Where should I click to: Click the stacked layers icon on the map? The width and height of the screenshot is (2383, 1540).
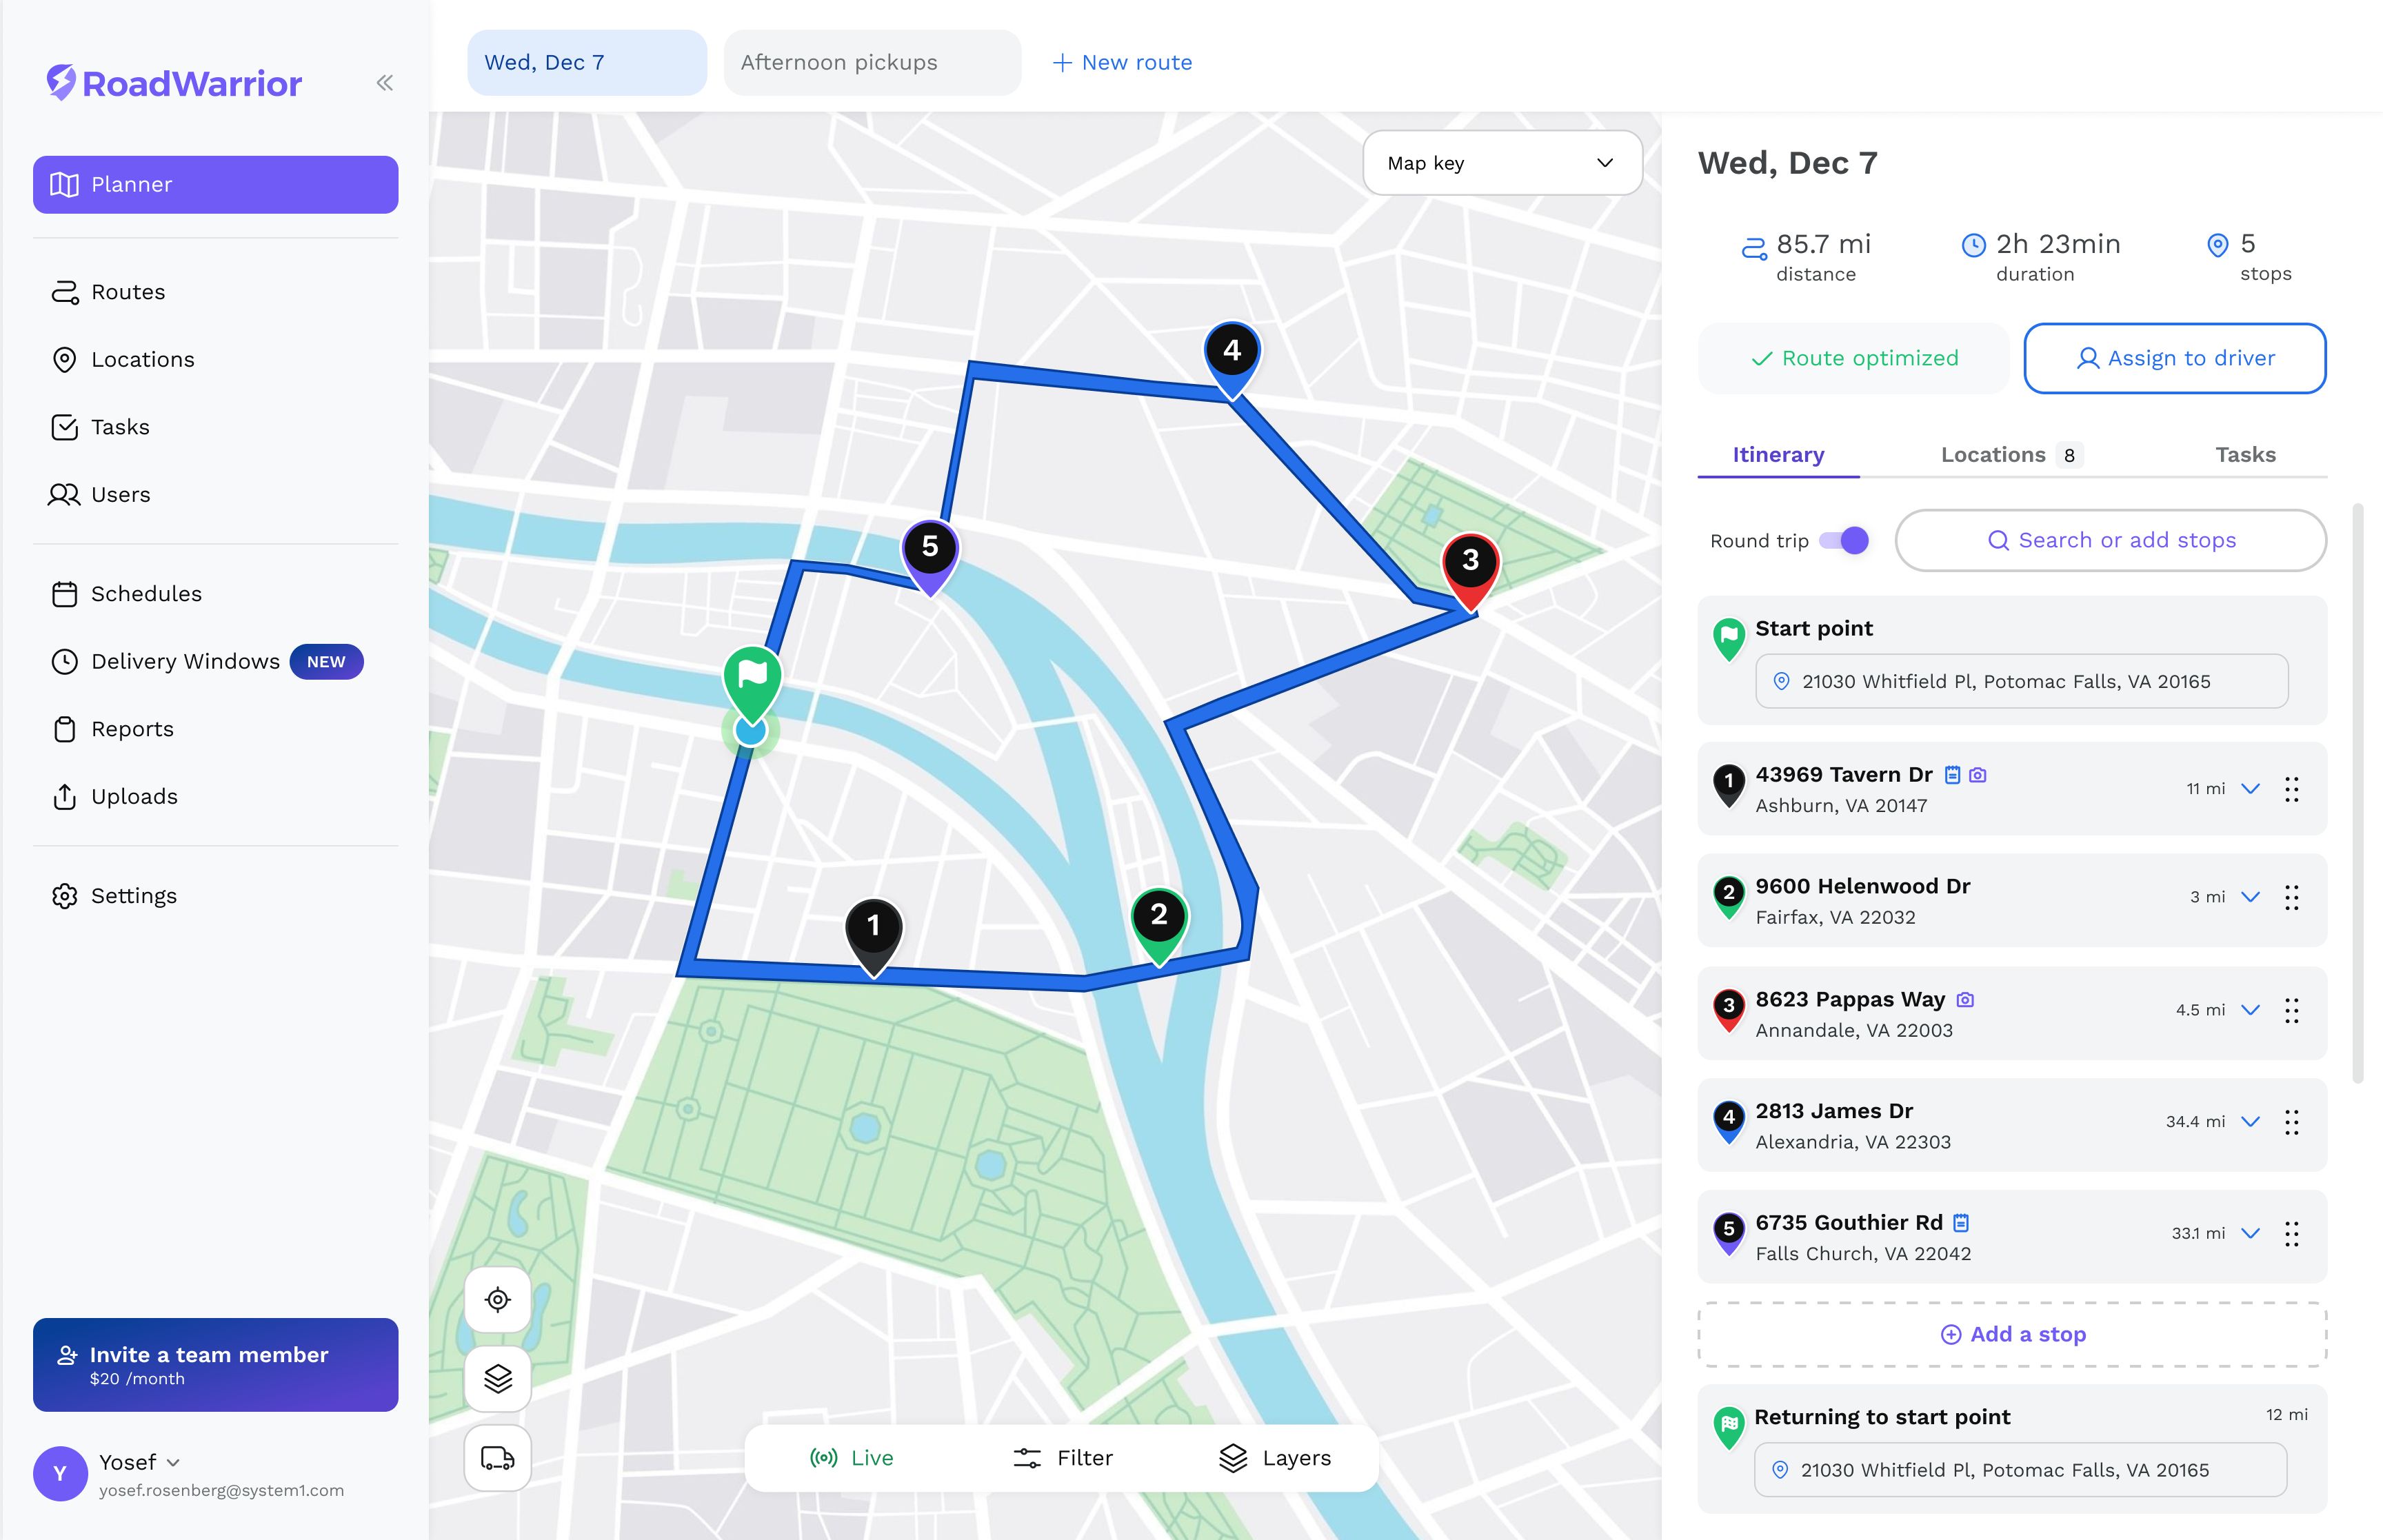pyautogui.click(x=498, y=1378)
